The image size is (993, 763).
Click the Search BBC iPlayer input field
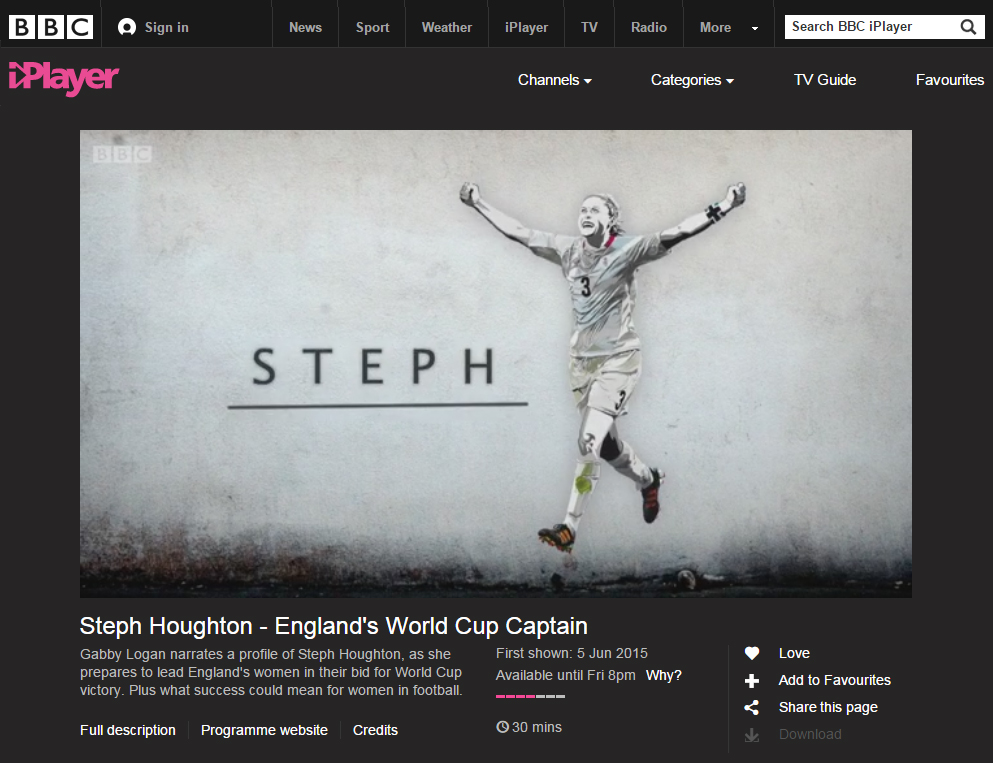868,27
